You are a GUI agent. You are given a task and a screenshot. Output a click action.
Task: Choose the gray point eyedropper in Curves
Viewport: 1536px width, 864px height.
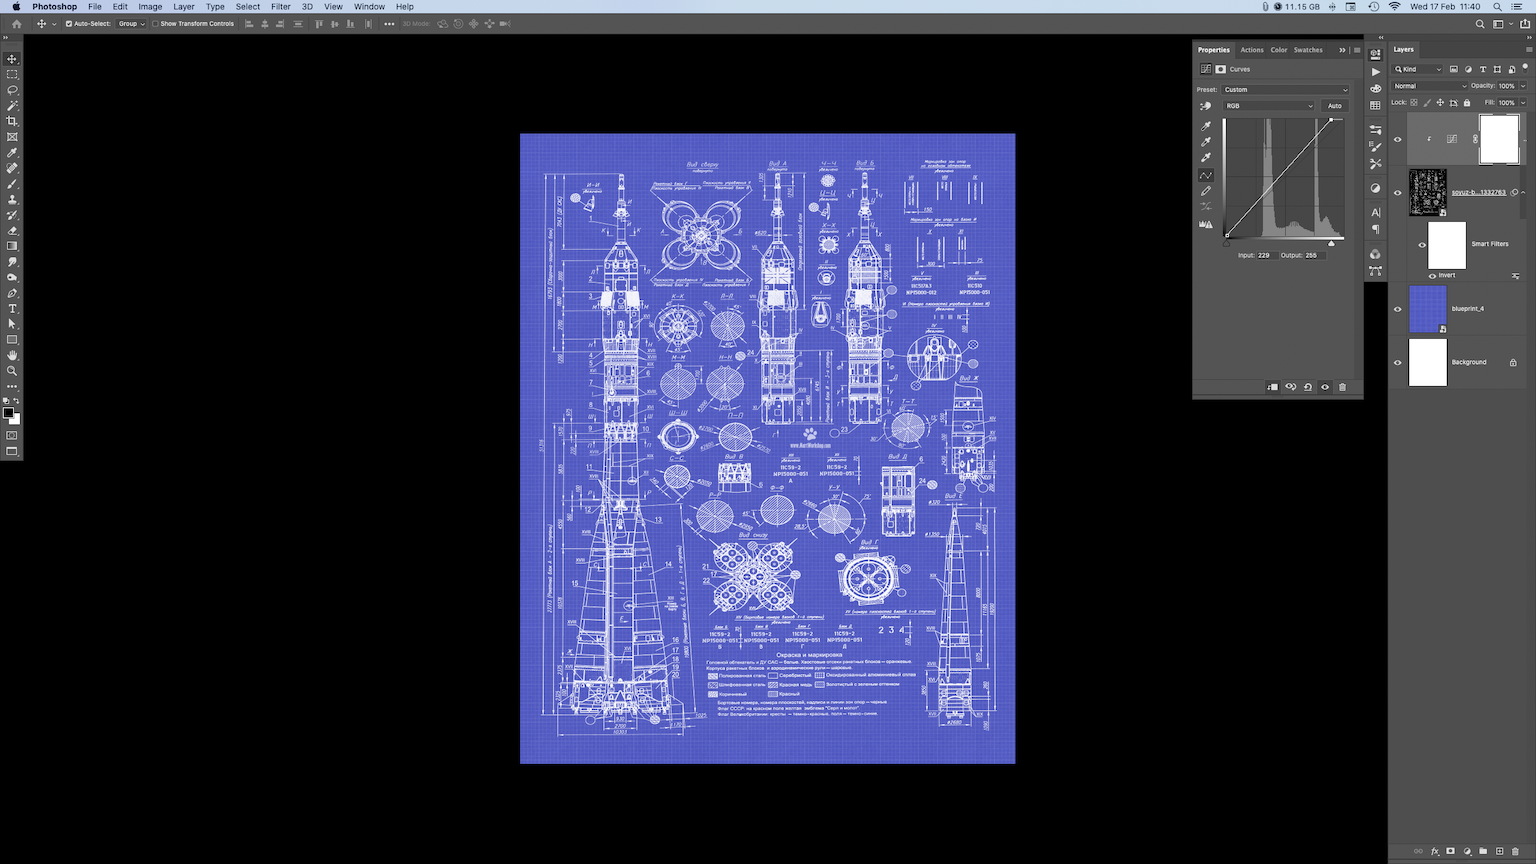(1206, 142)
